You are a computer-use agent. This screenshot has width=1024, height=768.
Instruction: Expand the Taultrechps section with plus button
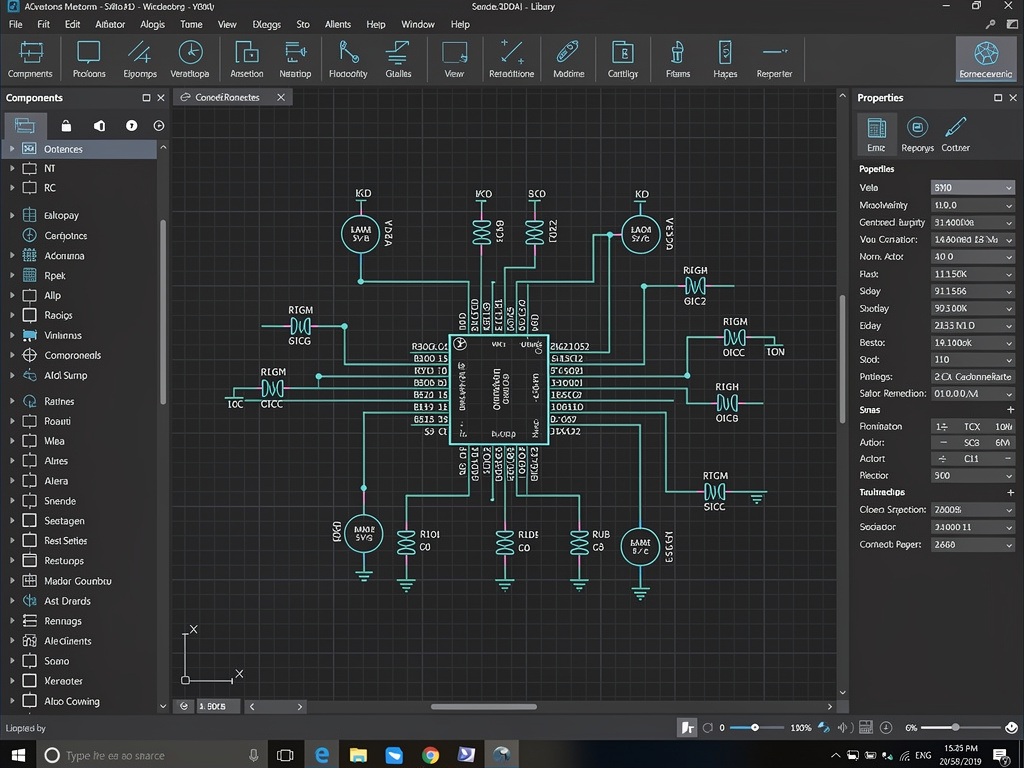[x=1010, y=492]
